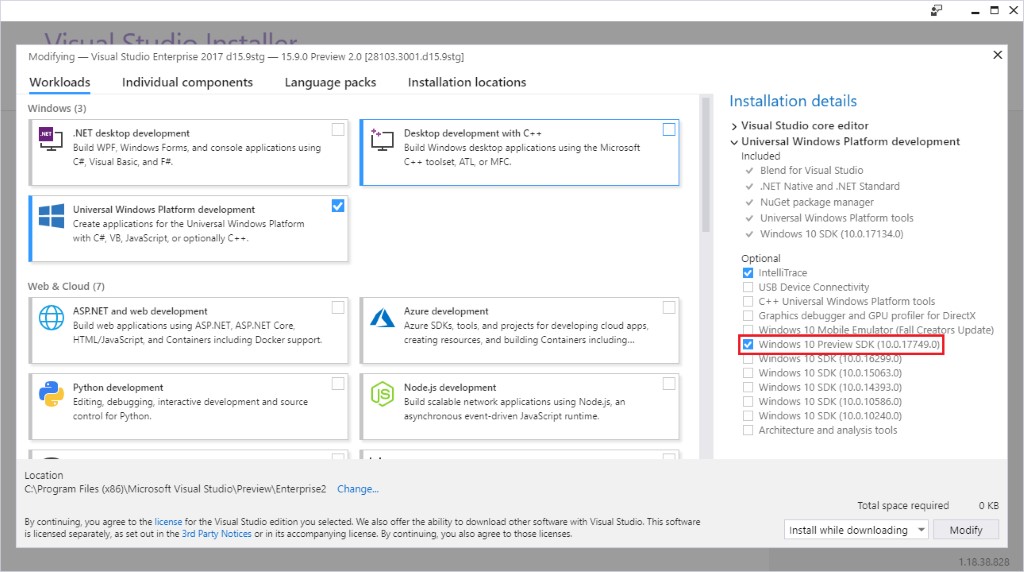
Task: Expand Visual Studio core editor details
Action: pos(734,126)
